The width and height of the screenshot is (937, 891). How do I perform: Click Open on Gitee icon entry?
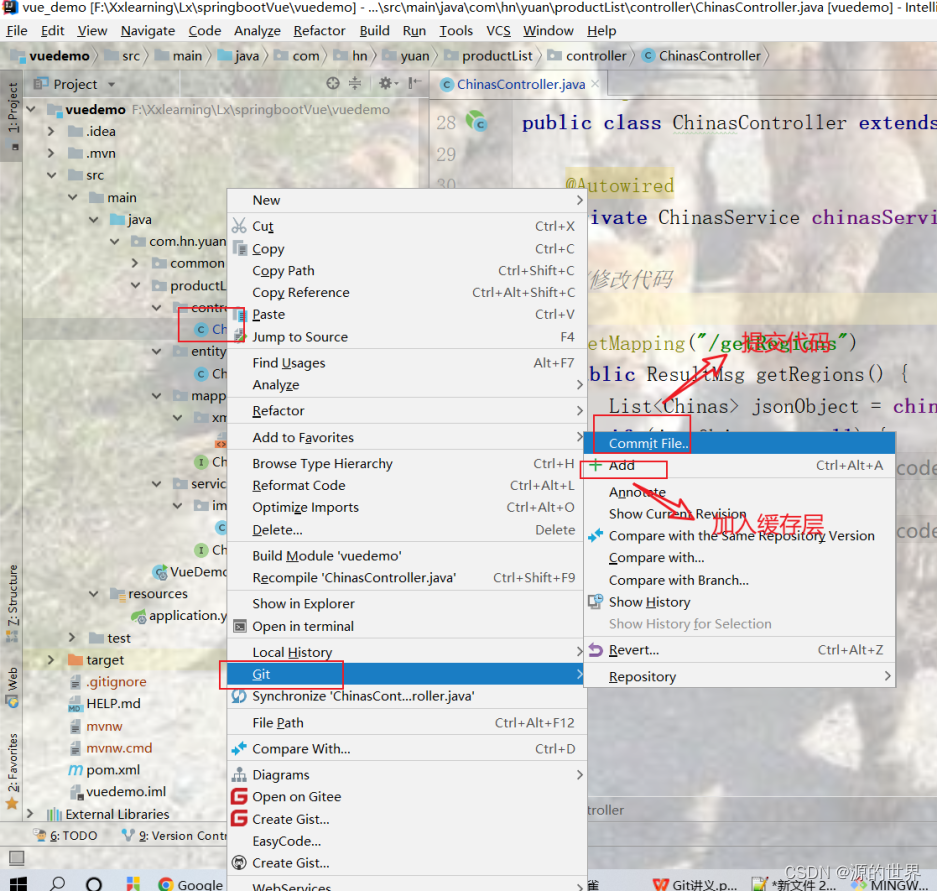pos(239,797)
